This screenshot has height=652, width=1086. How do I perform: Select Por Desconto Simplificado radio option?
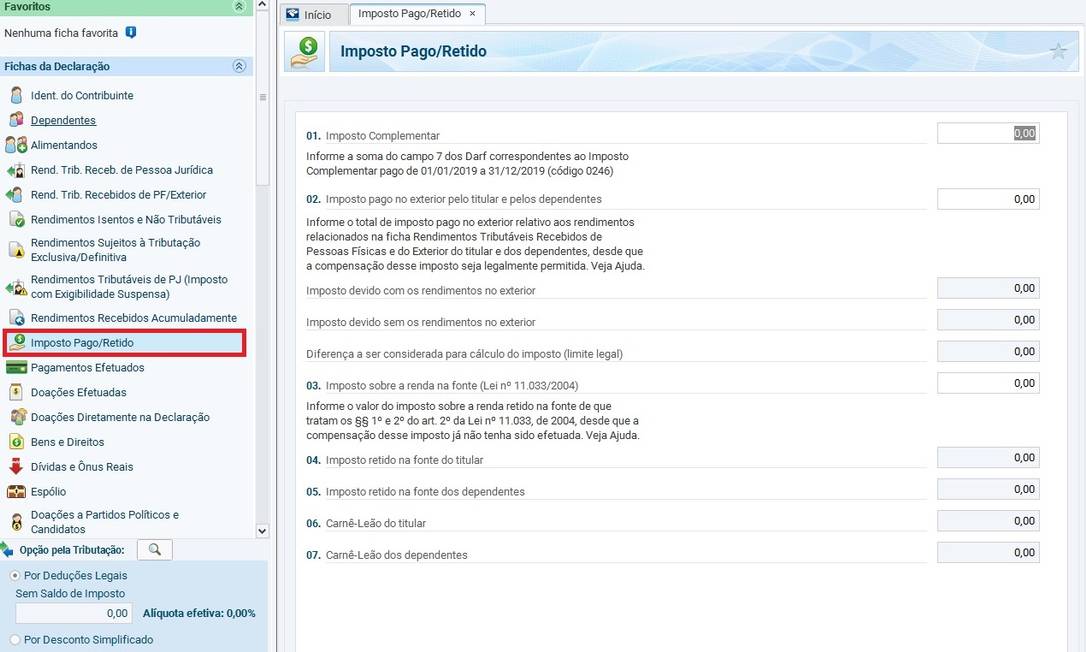(15, 639)
